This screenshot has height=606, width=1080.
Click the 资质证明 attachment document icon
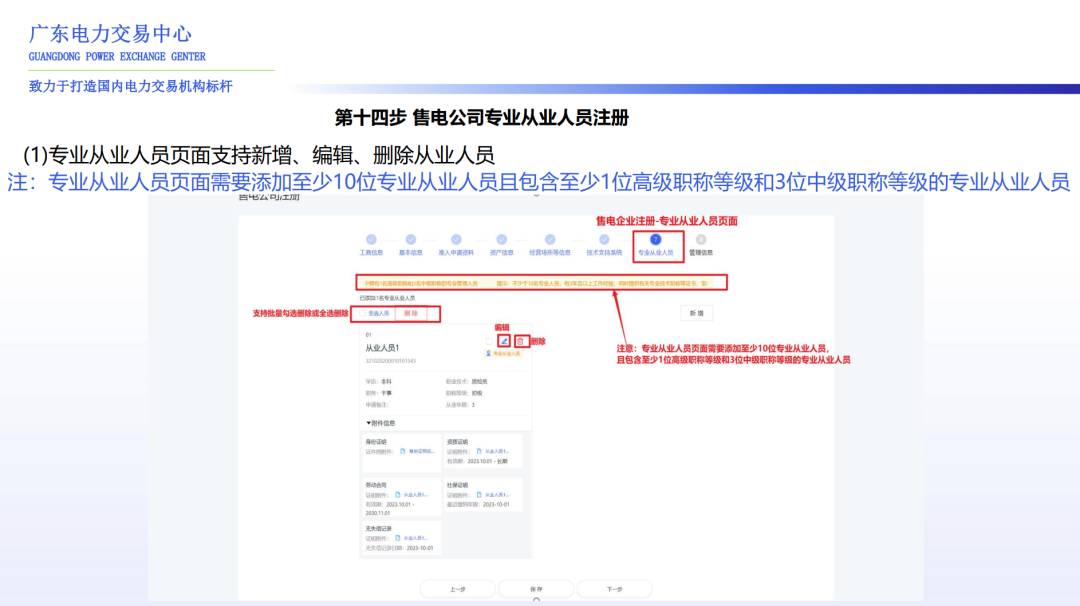click(478, 450)
